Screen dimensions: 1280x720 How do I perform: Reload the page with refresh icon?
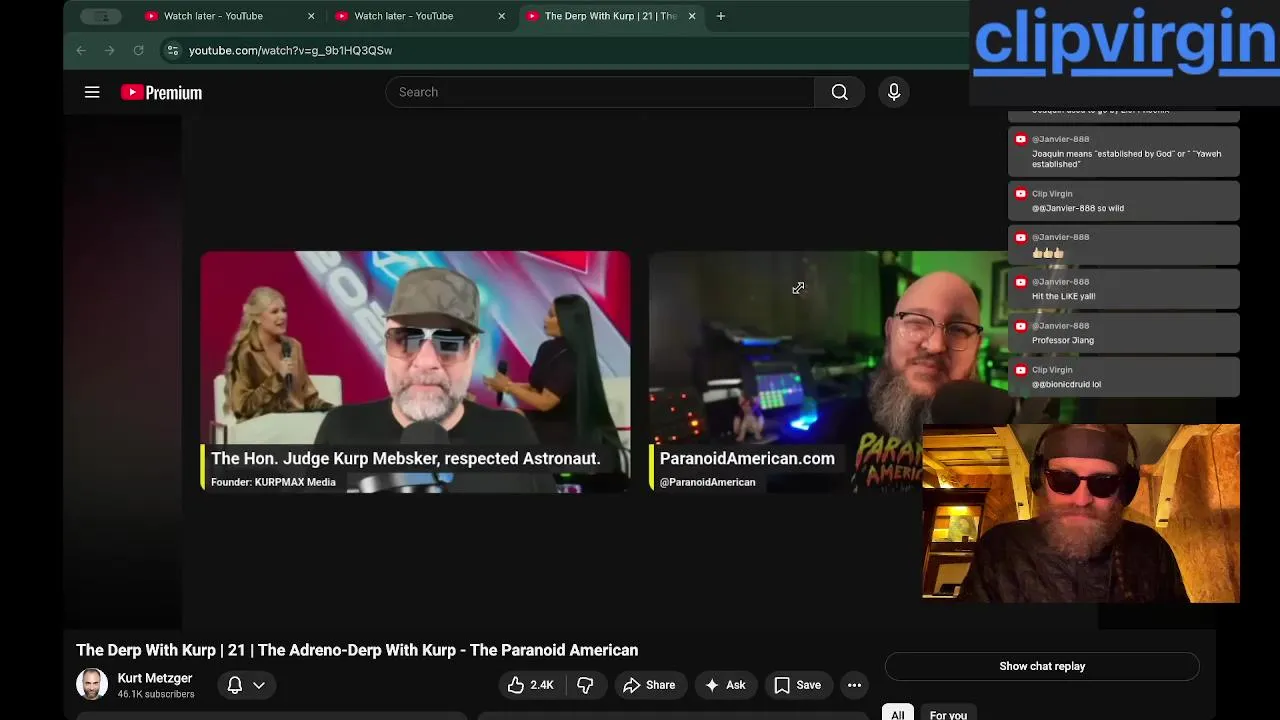(138, 50)
